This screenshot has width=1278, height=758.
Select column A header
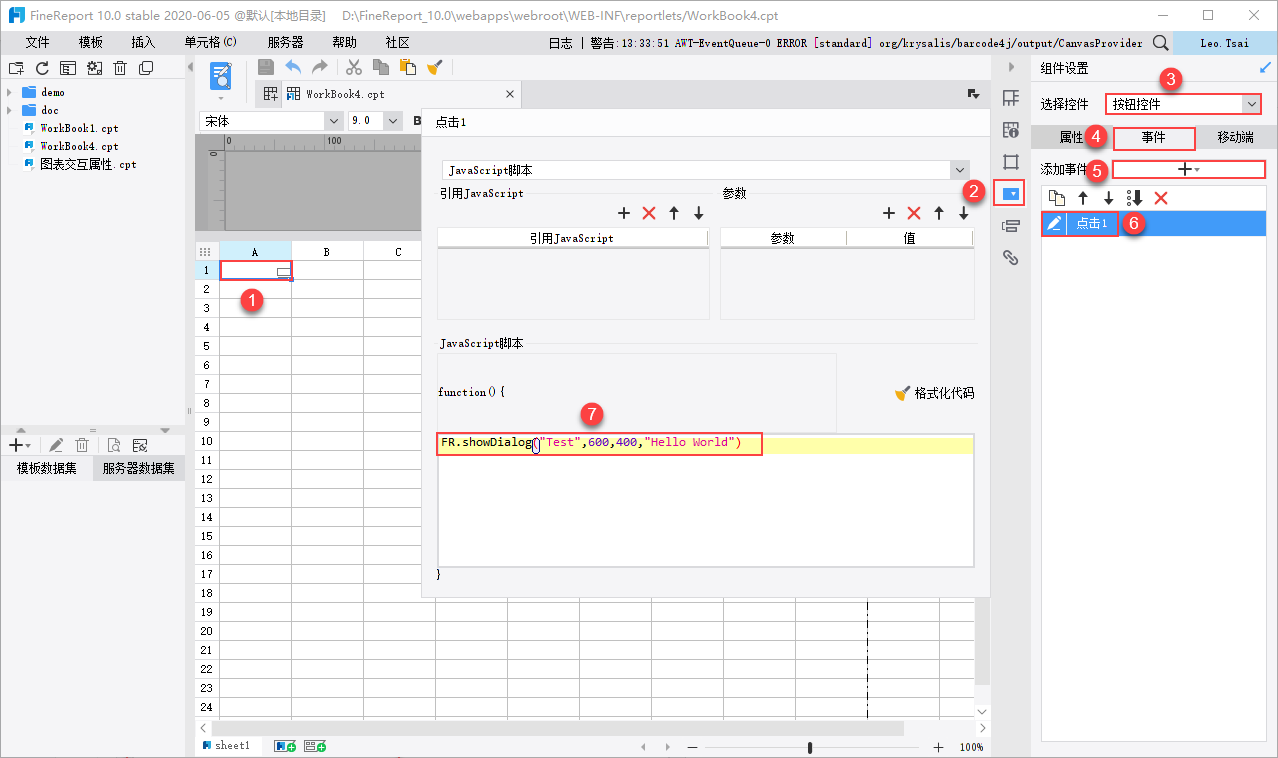tap(255, 252)
